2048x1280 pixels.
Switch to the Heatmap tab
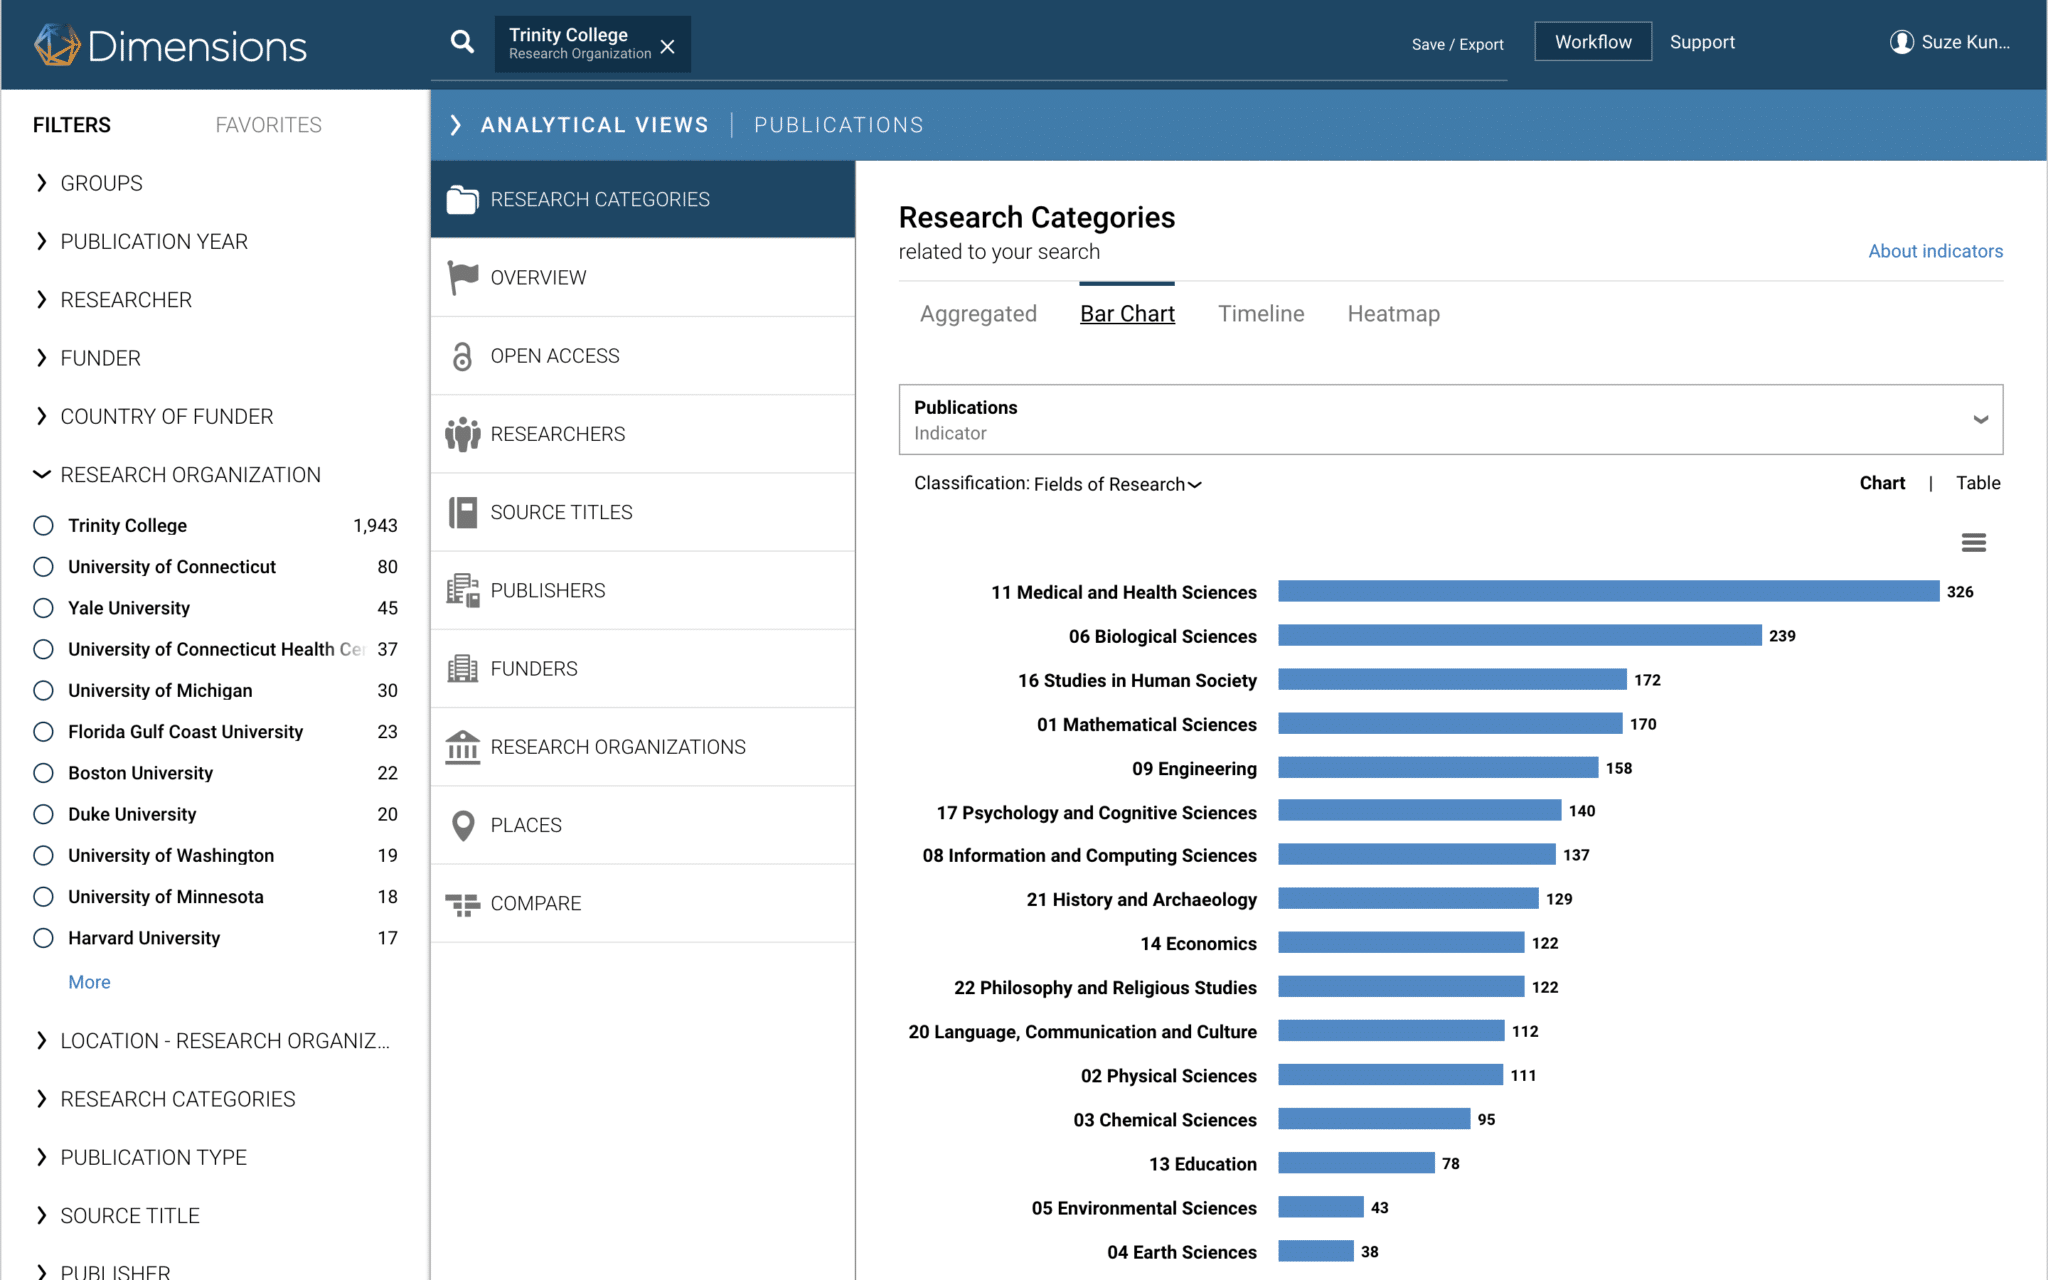(1393, 314)
